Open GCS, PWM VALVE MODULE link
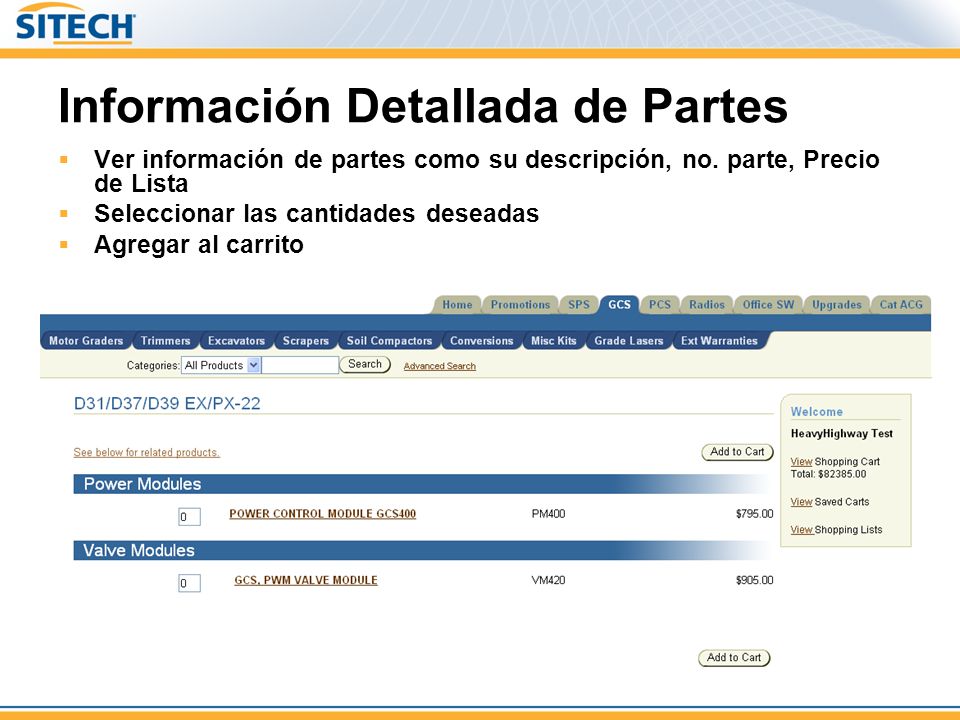960x720 pixels. 306,580
